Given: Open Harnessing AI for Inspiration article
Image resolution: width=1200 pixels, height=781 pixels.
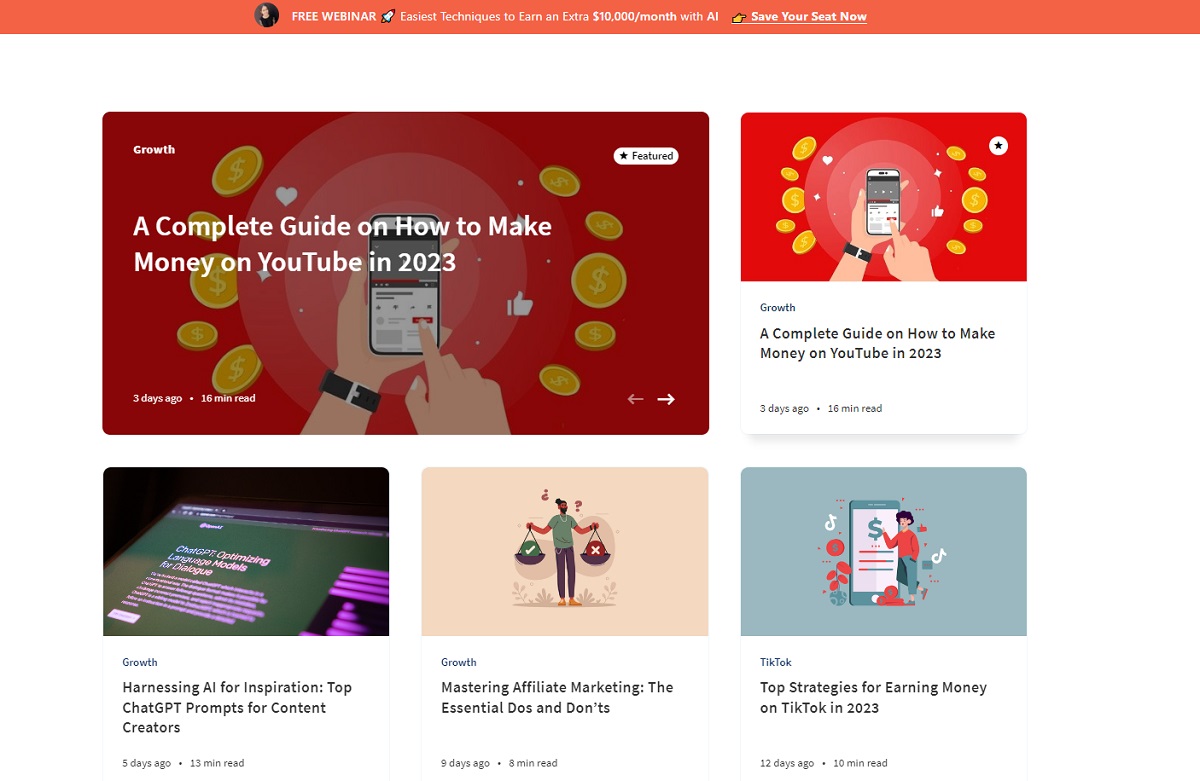Looking at the screenshot, I should [x=237, y=707].
